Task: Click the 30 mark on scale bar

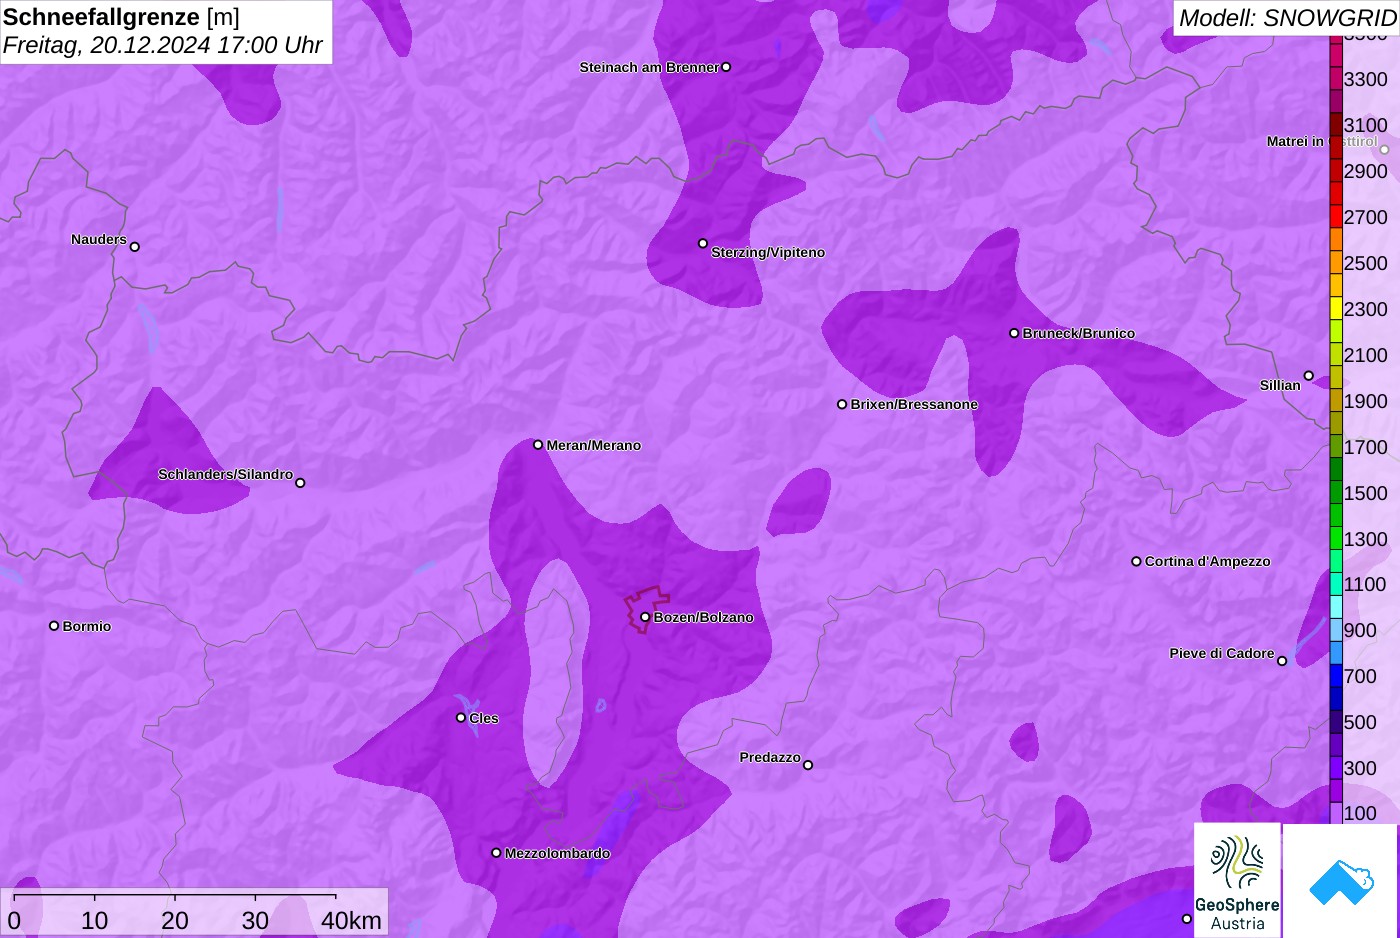Action: click(x=255, y=920)
